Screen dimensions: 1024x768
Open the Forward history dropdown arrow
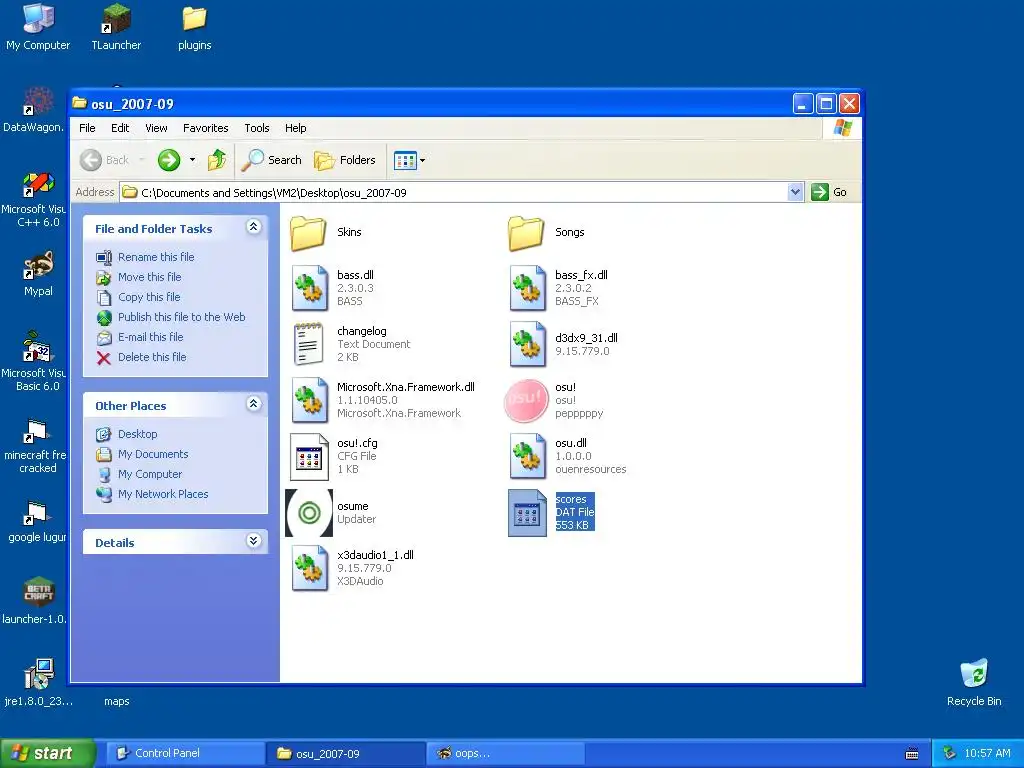click(192, 160)
